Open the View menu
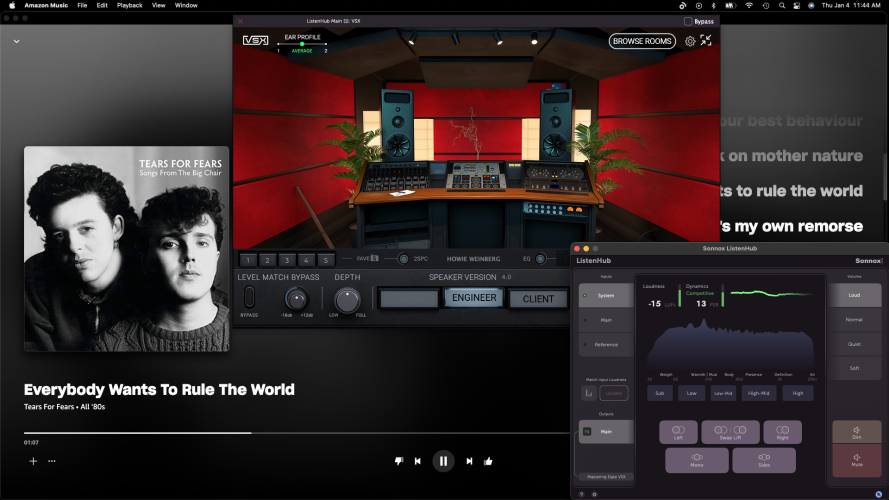This screenshot has height=500, width=889. 159,5
